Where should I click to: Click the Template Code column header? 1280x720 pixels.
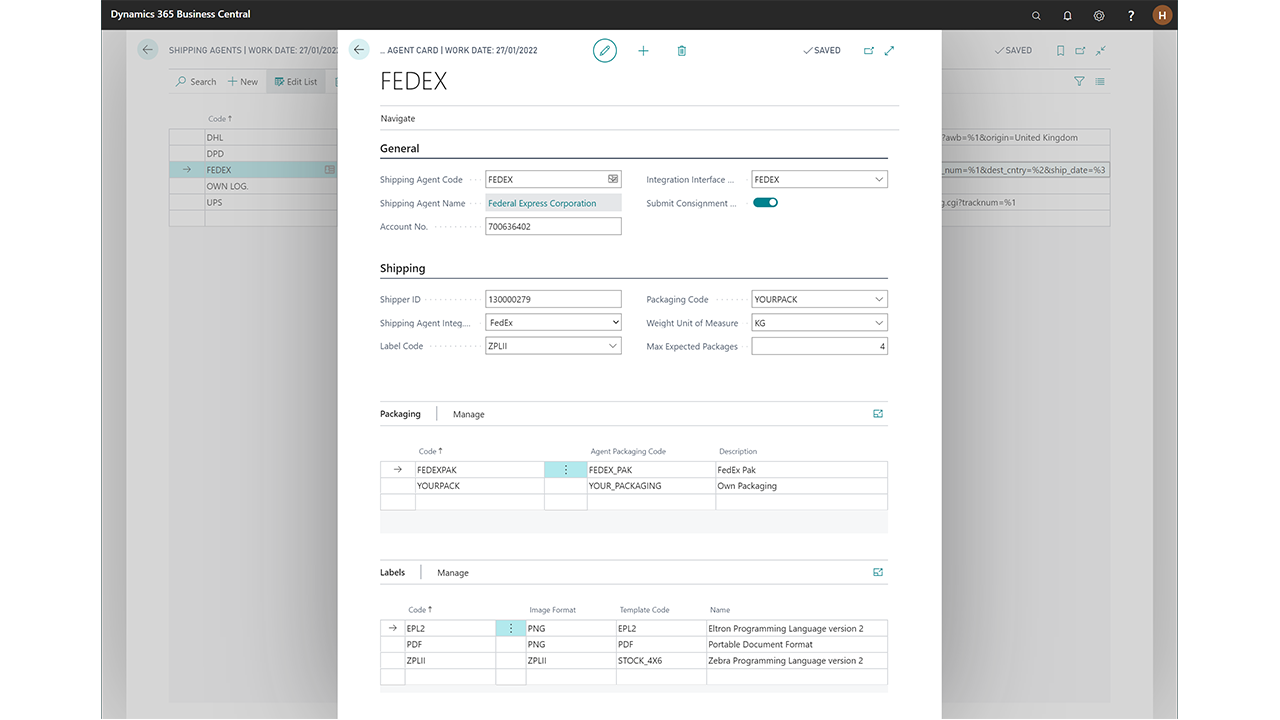coord(644,609)
